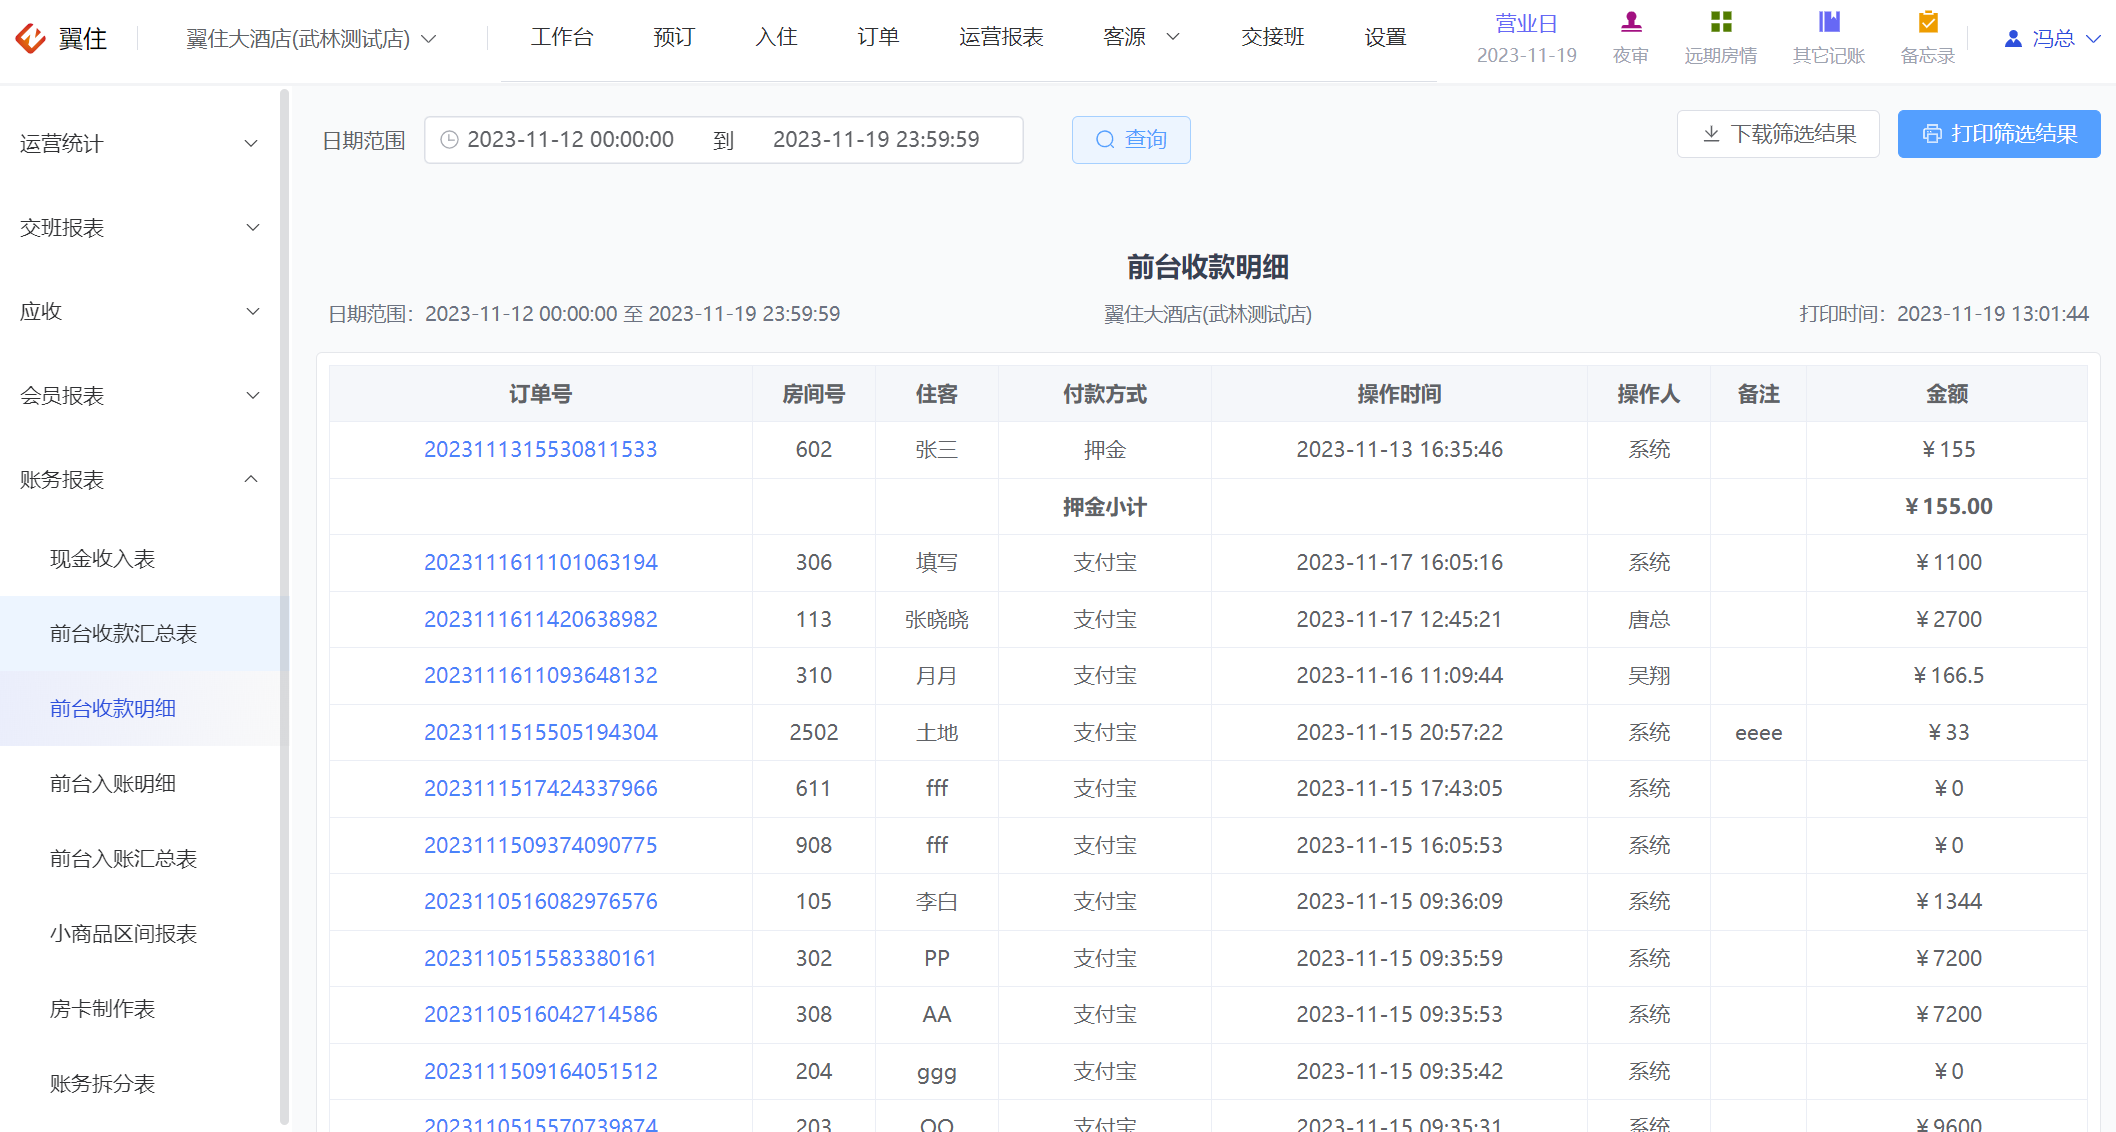Click the 翼住 logo icon

coord(30,38)
